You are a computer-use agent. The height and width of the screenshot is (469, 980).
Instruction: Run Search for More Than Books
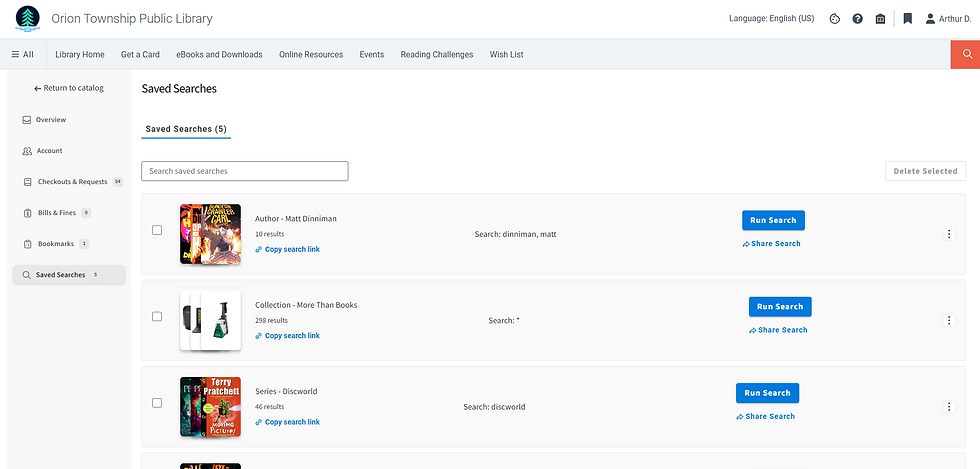(780, 306)
